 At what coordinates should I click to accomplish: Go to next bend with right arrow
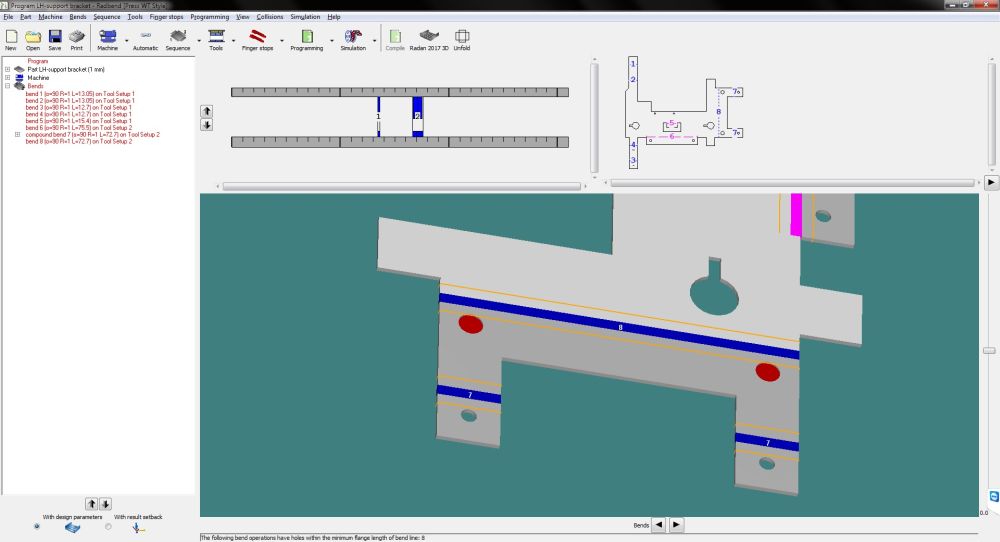coord(676,524)
